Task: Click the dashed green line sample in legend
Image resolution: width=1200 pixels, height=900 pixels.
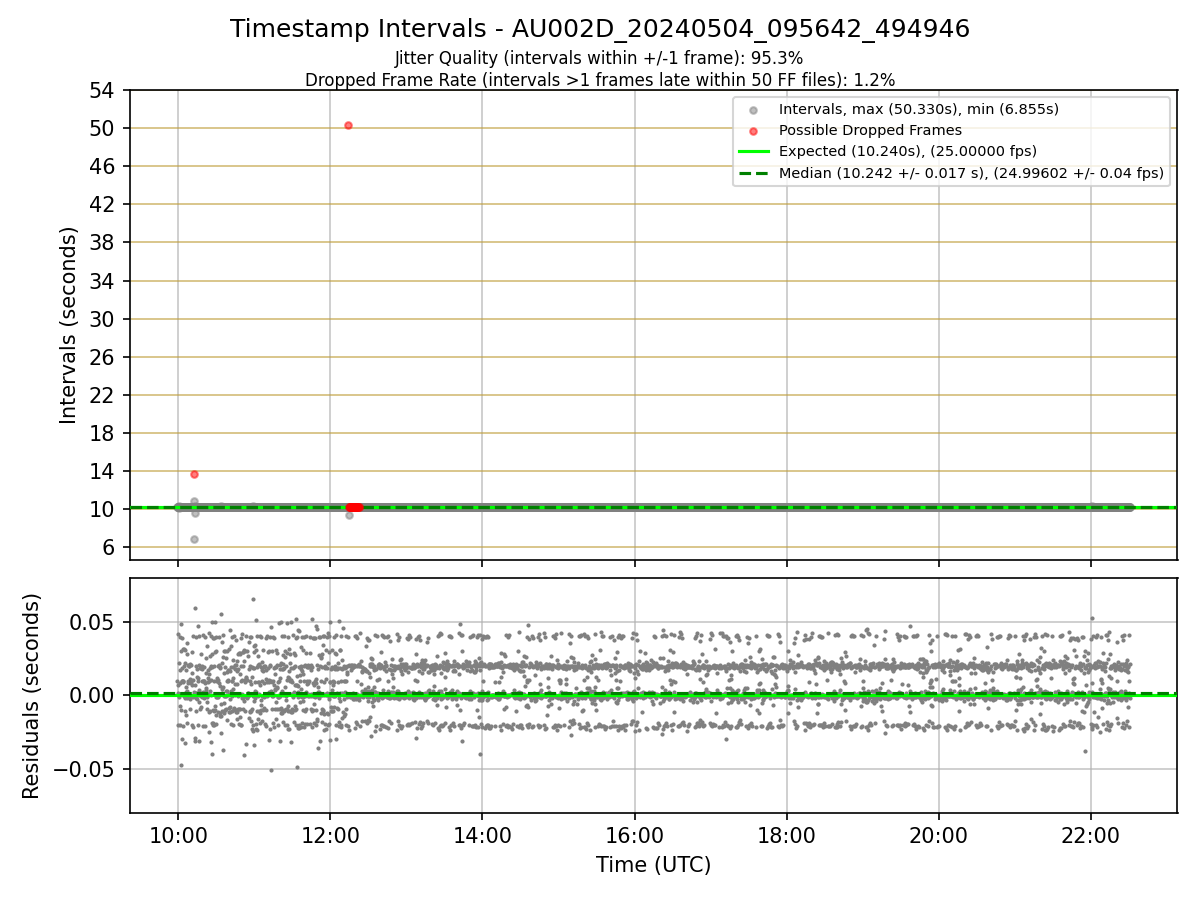Action: click(x=753, y=173)
